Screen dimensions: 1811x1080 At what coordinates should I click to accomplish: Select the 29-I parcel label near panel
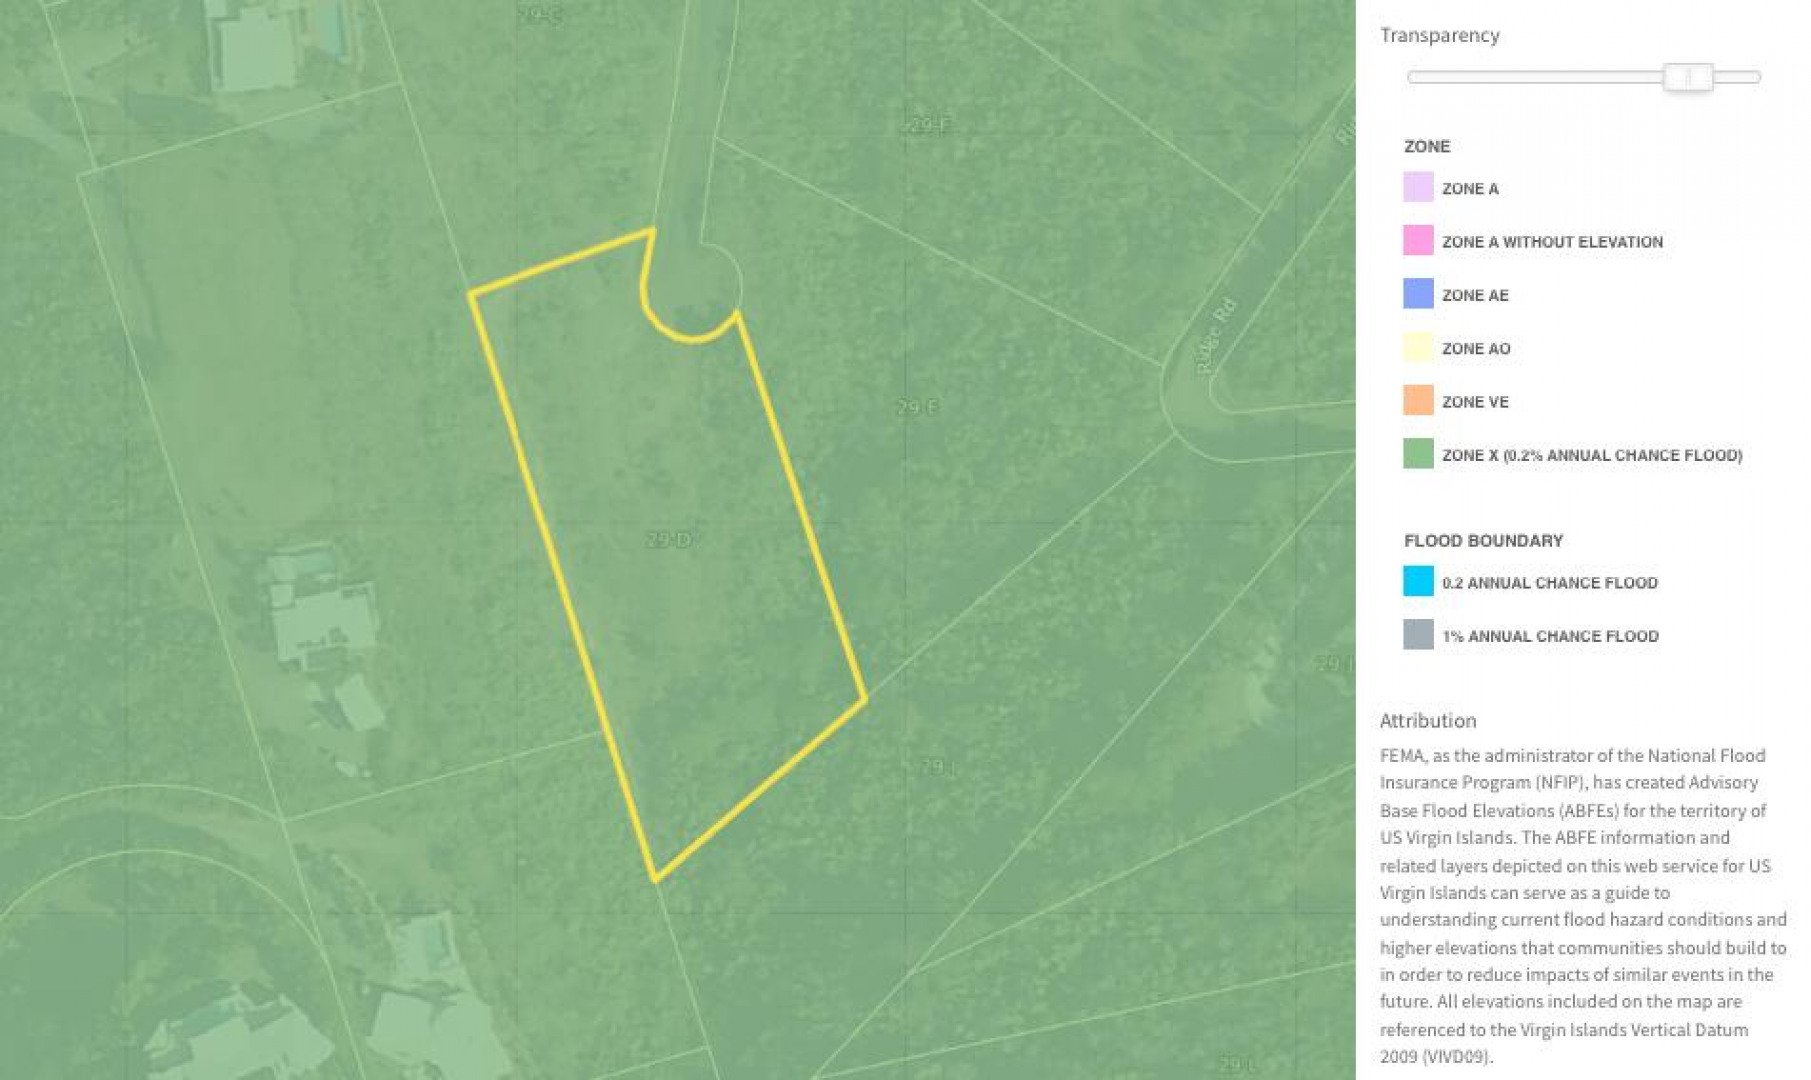pos(1334,664)
